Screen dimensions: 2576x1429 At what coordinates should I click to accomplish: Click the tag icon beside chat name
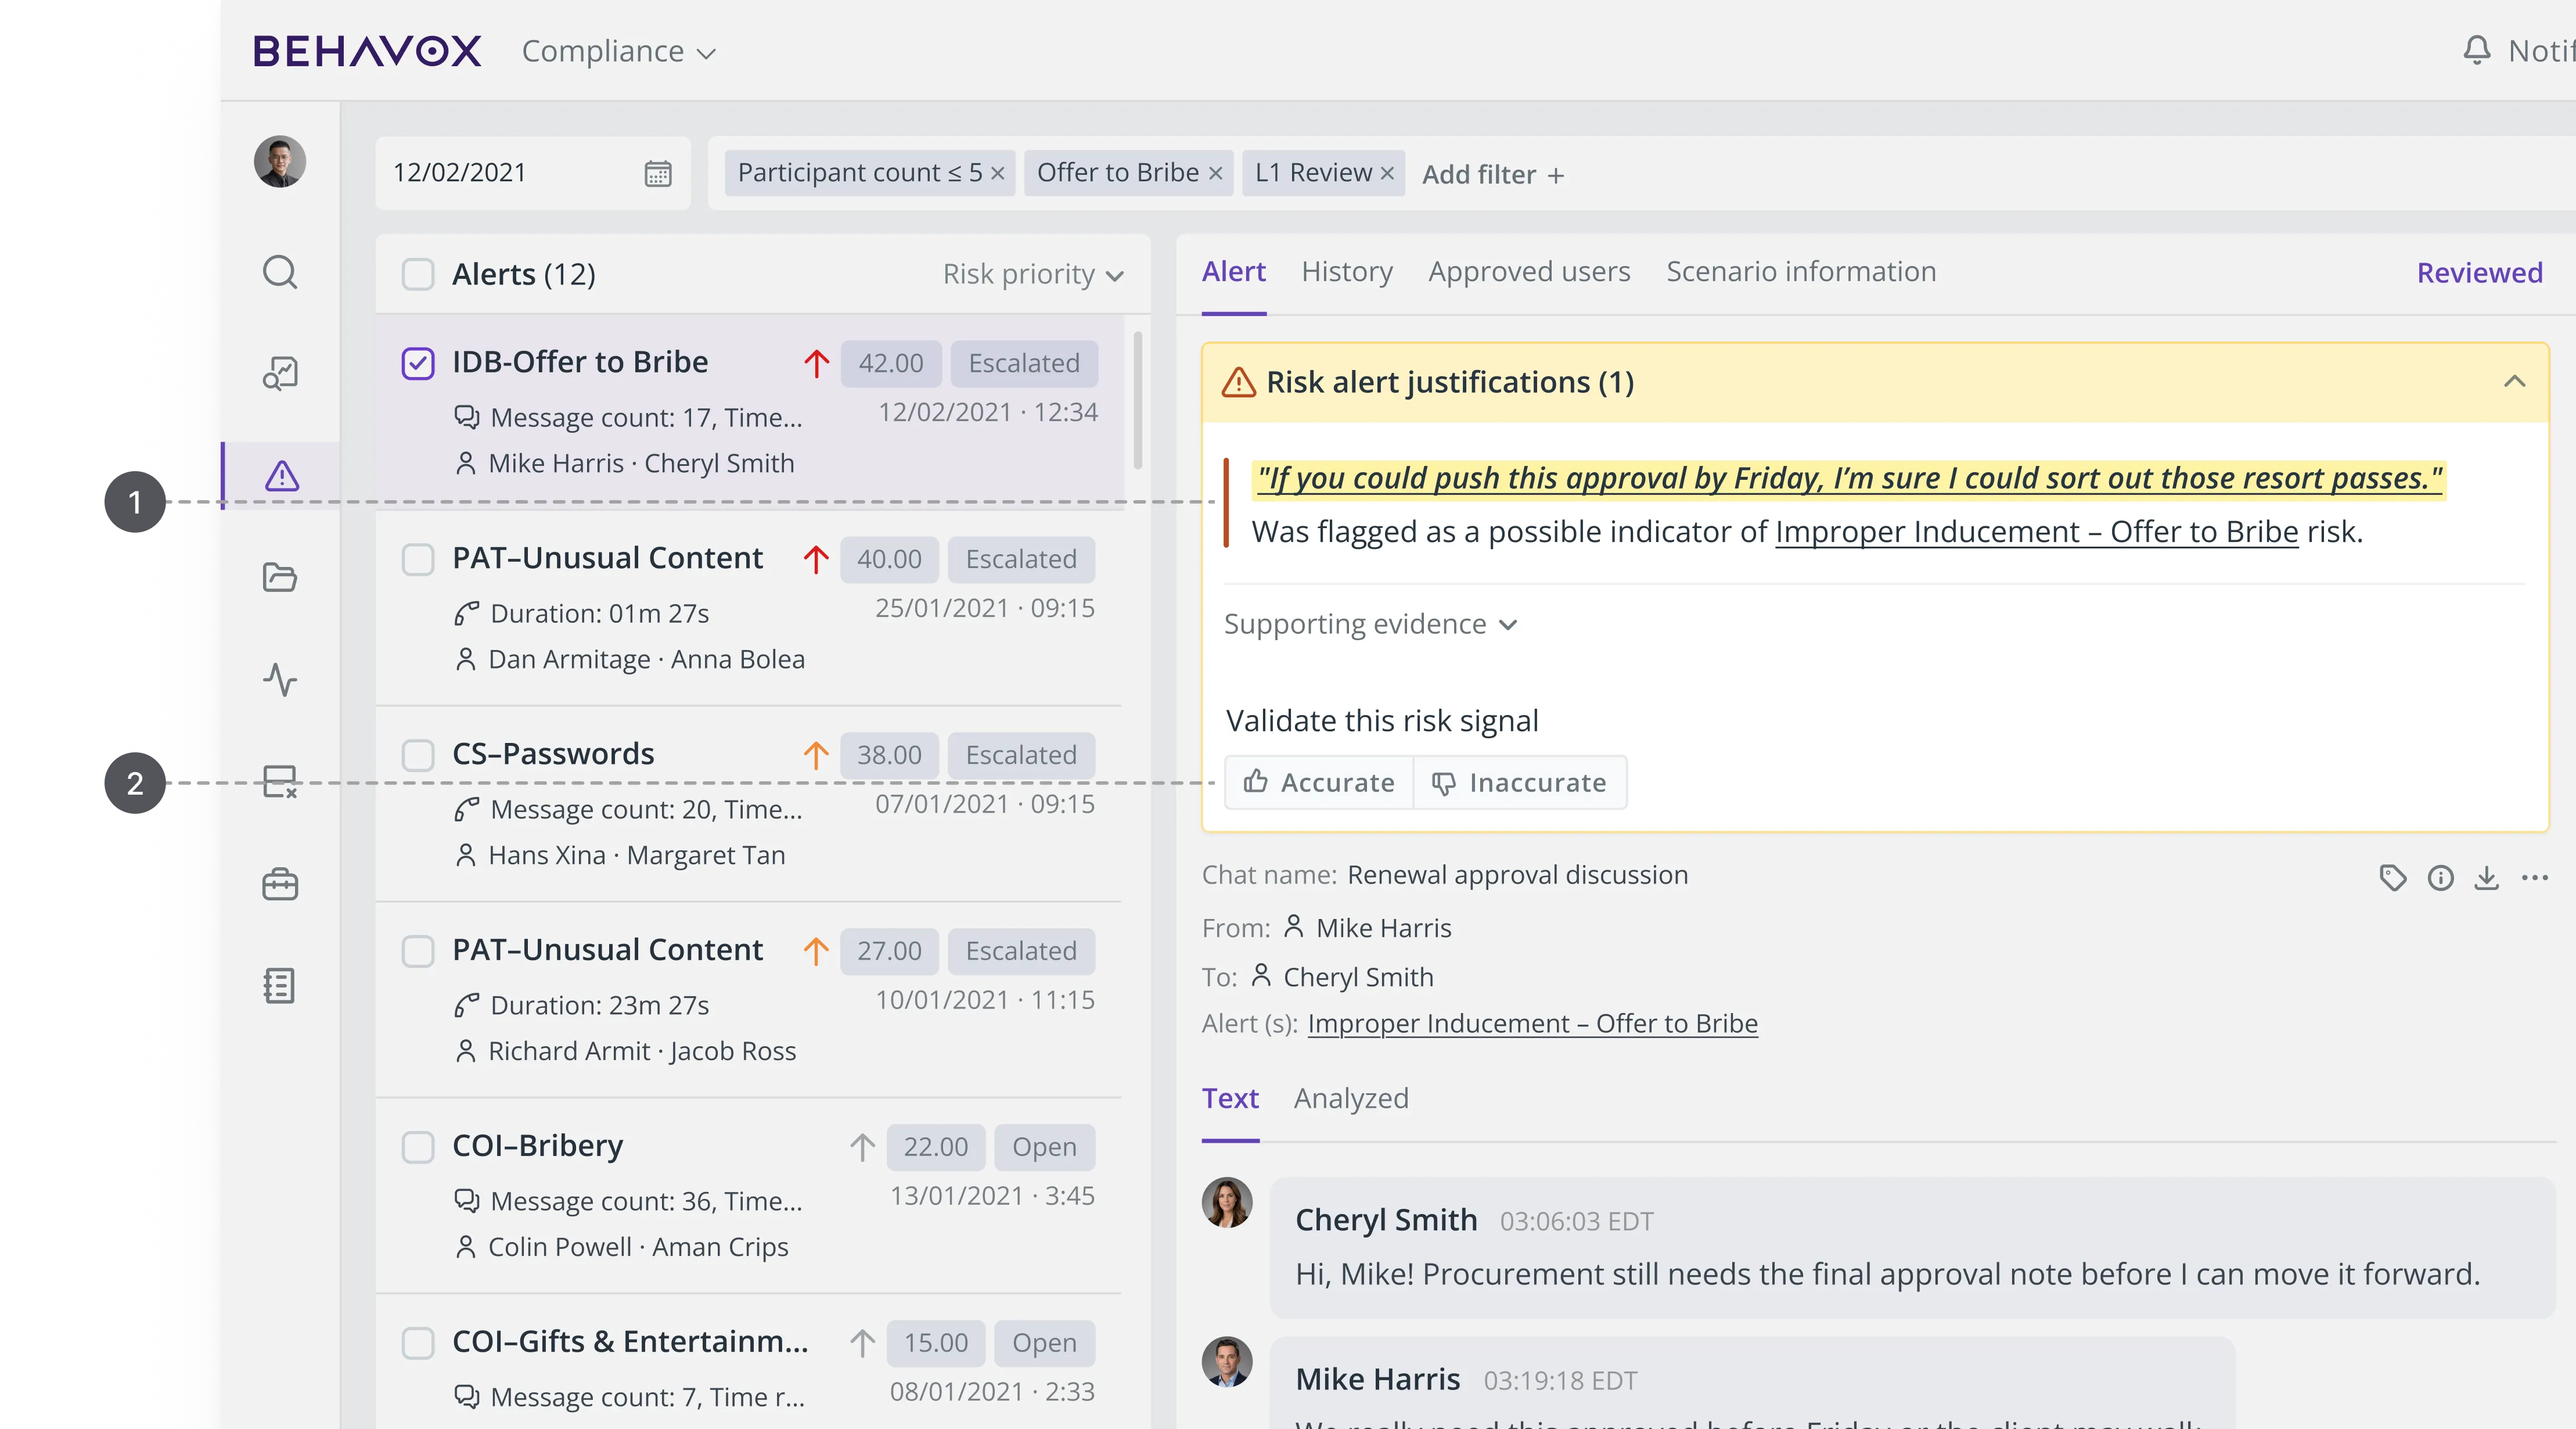click(2392, 878)
